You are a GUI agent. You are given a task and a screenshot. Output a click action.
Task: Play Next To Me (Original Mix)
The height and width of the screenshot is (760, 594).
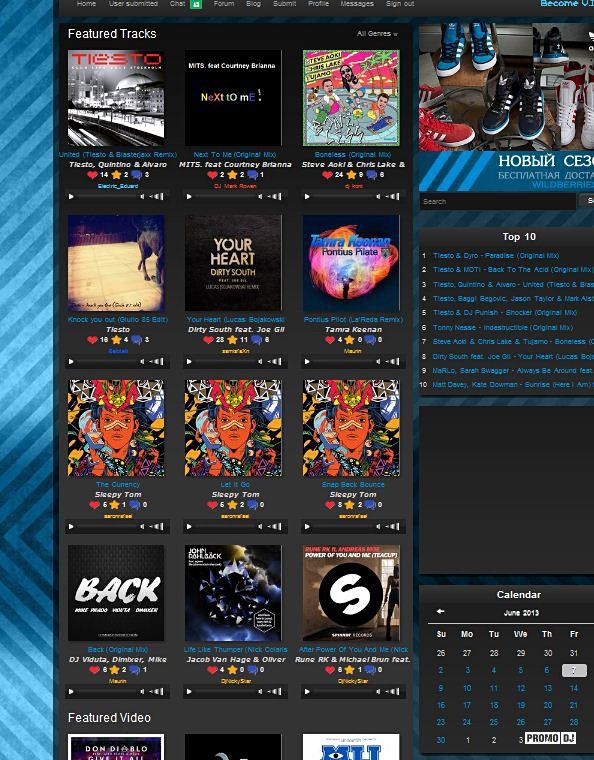pos(189,196)
